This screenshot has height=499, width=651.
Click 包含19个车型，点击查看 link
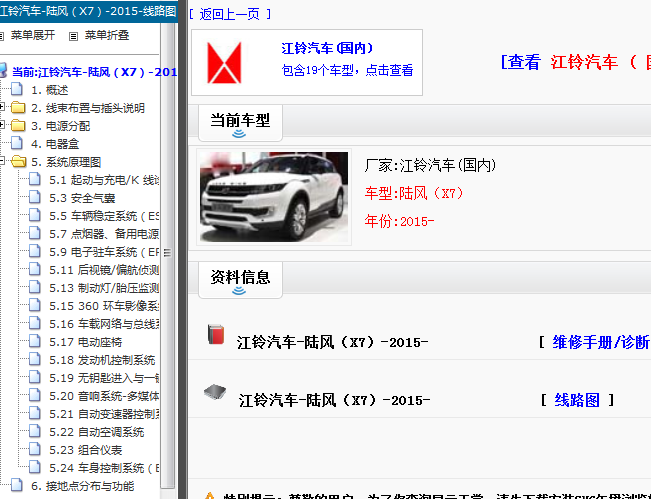(x=348, y=70)
